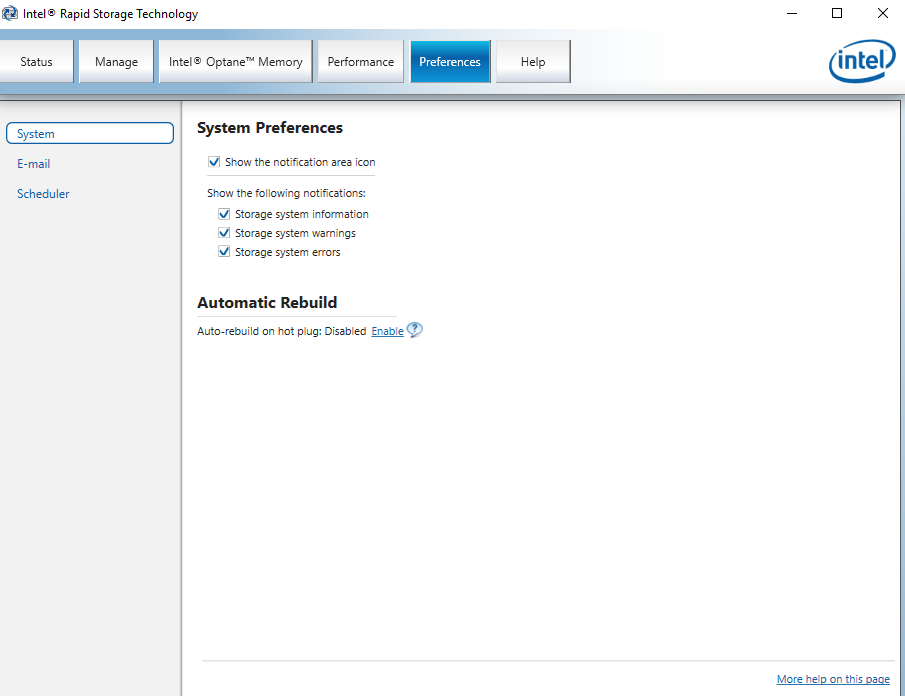Click the System Preferences heading

coord(270,128)
